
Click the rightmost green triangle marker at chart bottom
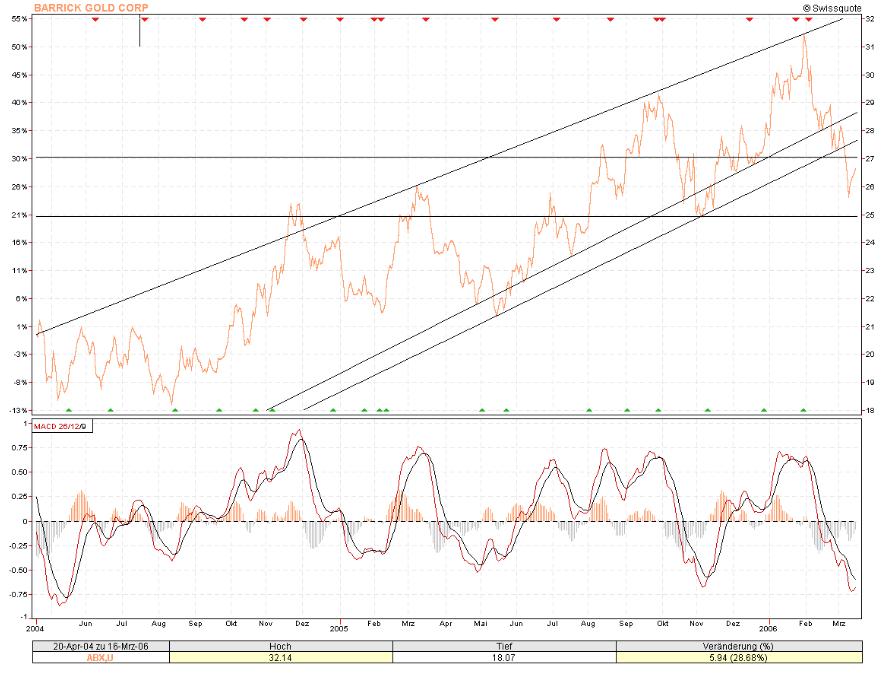(x=804, y=410)
